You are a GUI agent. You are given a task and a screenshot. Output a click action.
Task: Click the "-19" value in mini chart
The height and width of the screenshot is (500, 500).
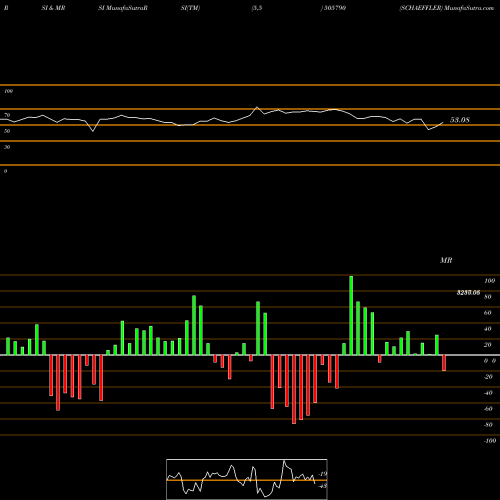(322, 474)
